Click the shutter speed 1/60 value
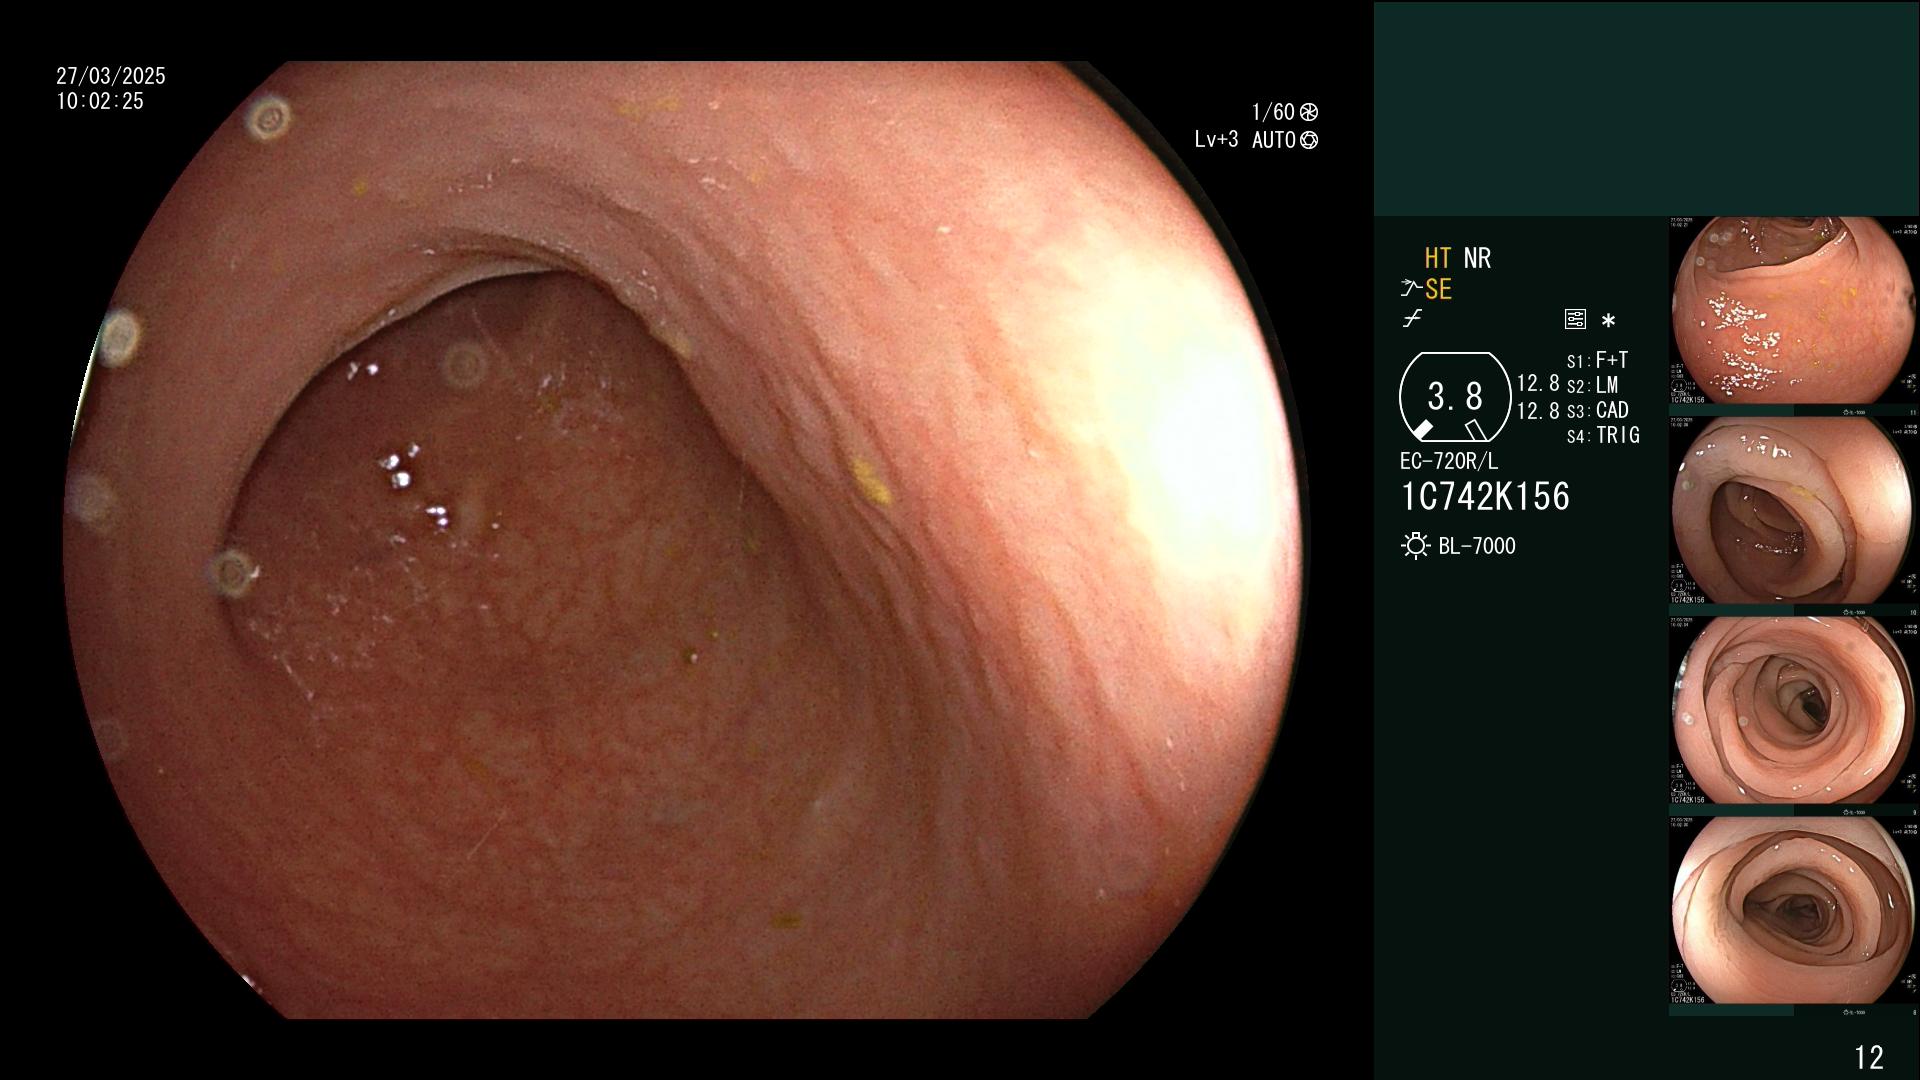The width and height of the screenshot is (1920, 1080). pos(1273,112)
